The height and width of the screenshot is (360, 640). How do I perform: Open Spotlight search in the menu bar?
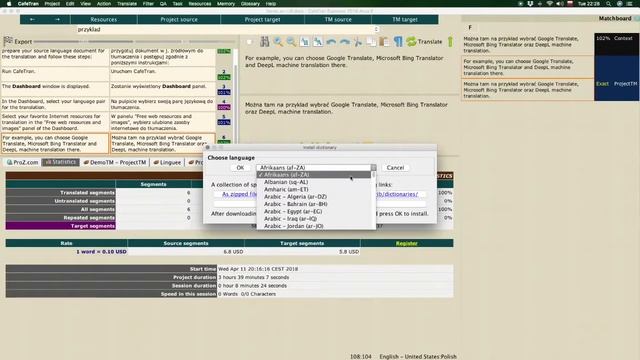point(609,4)
